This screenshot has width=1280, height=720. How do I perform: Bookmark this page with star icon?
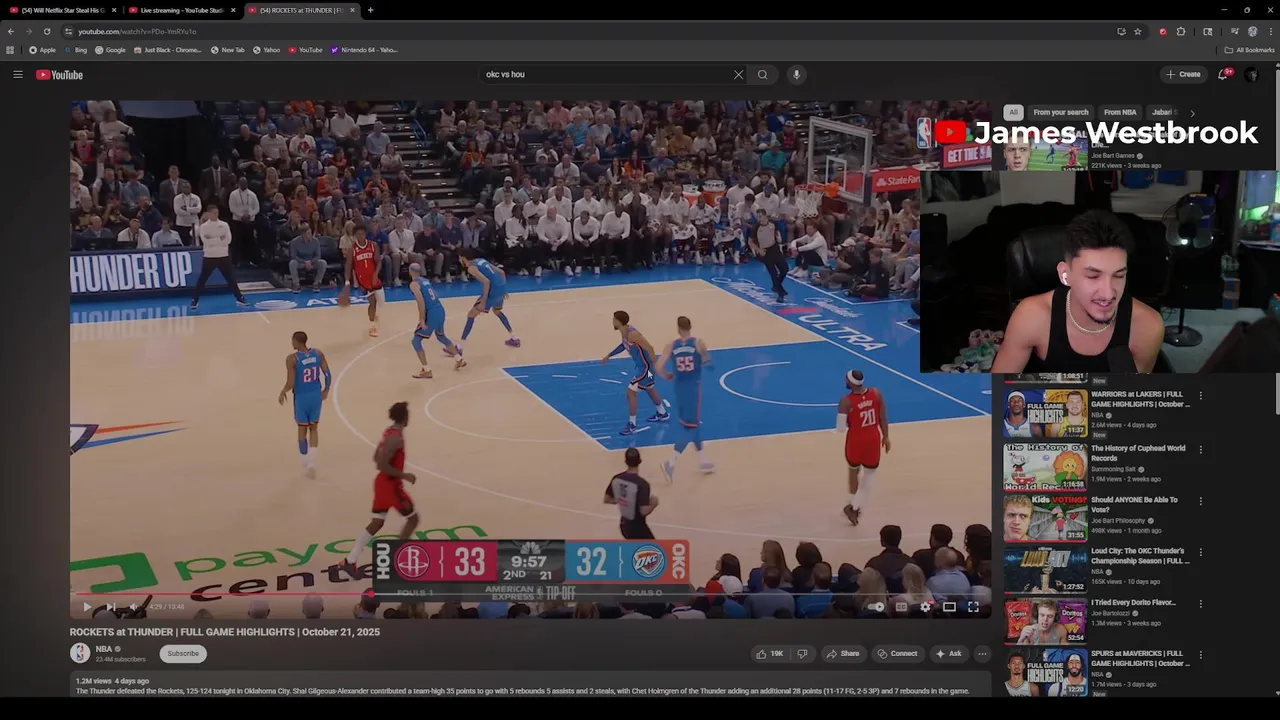(1138, 31)
